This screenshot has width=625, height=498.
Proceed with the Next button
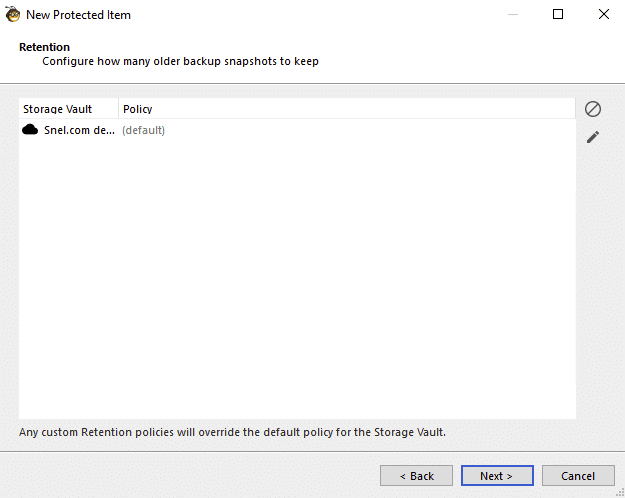click(x=497, y=476)
